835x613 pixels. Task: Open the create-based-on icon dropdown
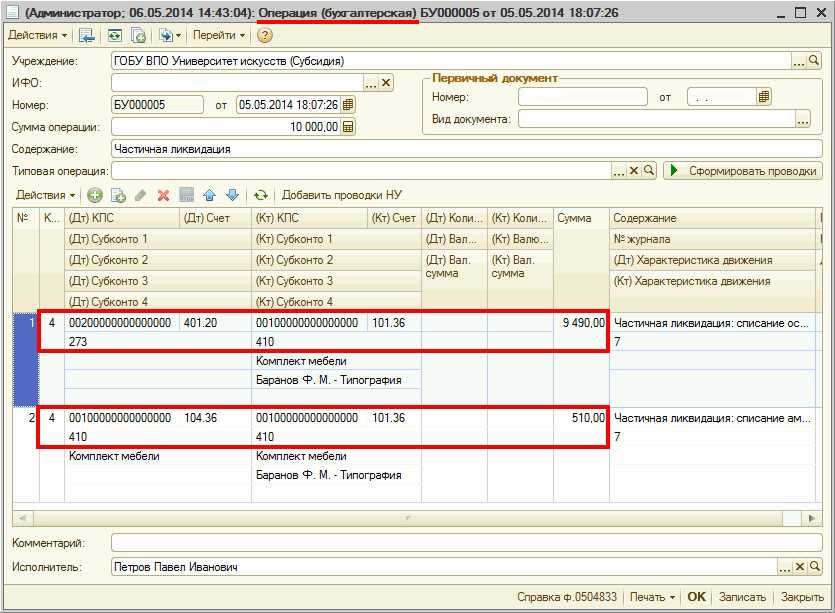coord(170,36)
